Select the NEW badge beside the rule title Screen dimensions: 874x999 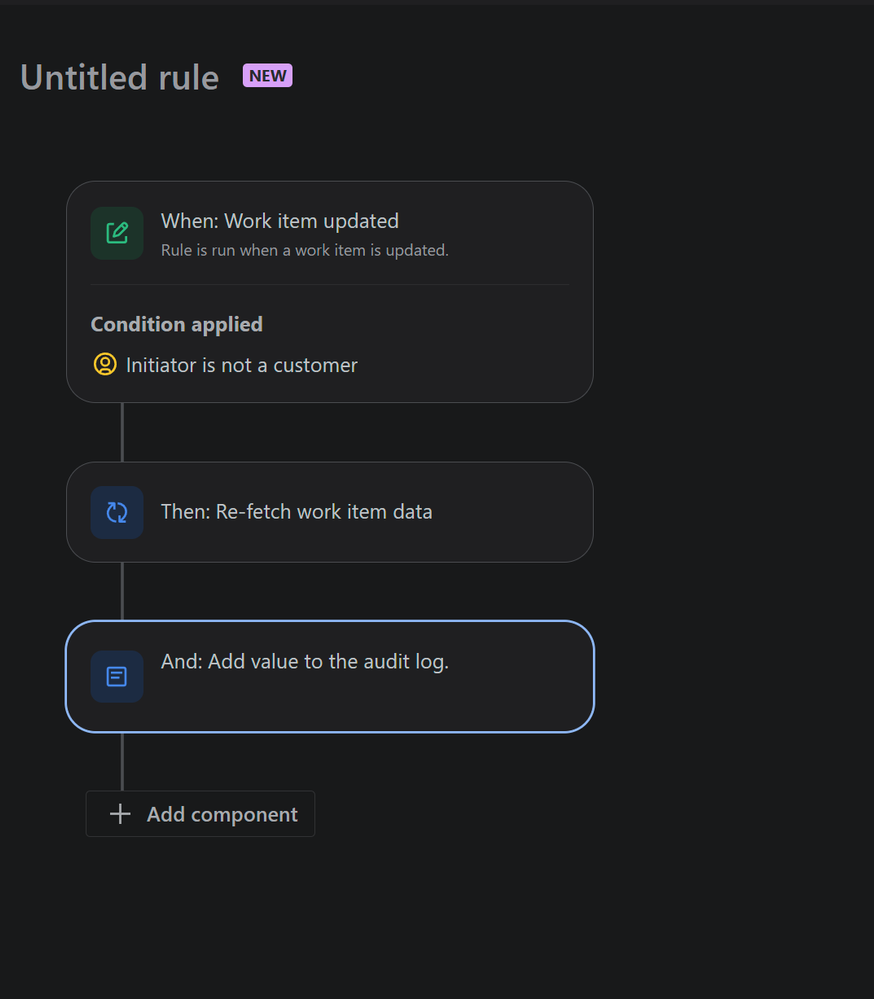(268, 76)
